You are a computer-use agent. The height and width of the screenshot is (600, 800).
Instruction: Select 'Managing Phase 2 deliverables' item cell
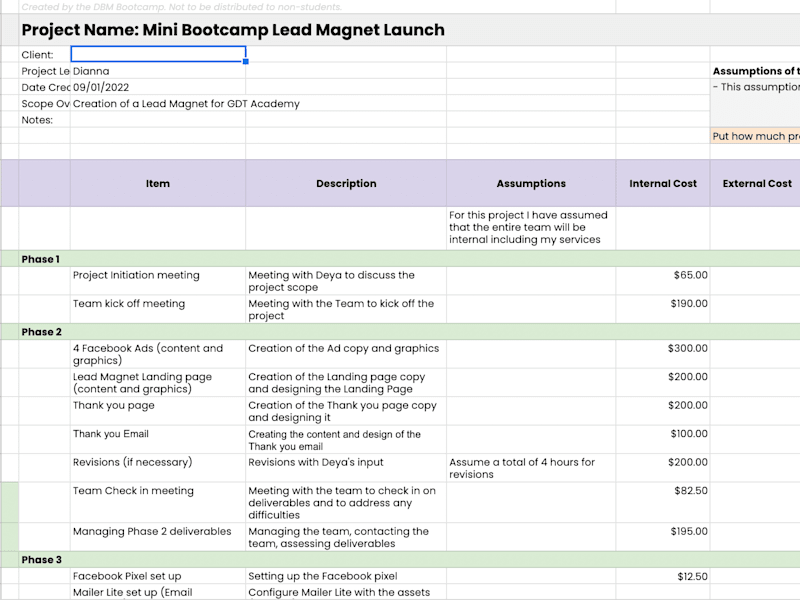pyautogui.click(x=158, y=537)
